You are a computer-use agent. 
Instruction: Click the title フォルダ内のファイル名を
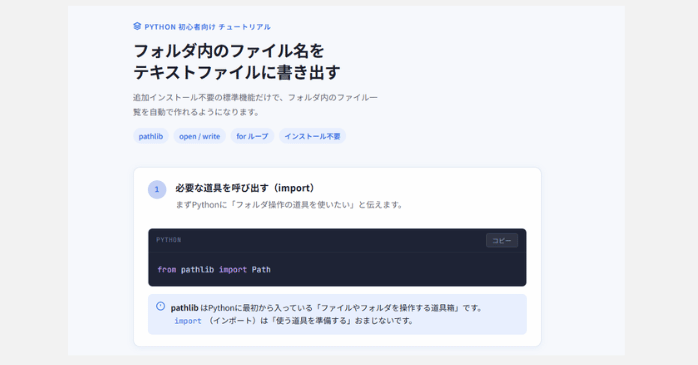point(229,51)
